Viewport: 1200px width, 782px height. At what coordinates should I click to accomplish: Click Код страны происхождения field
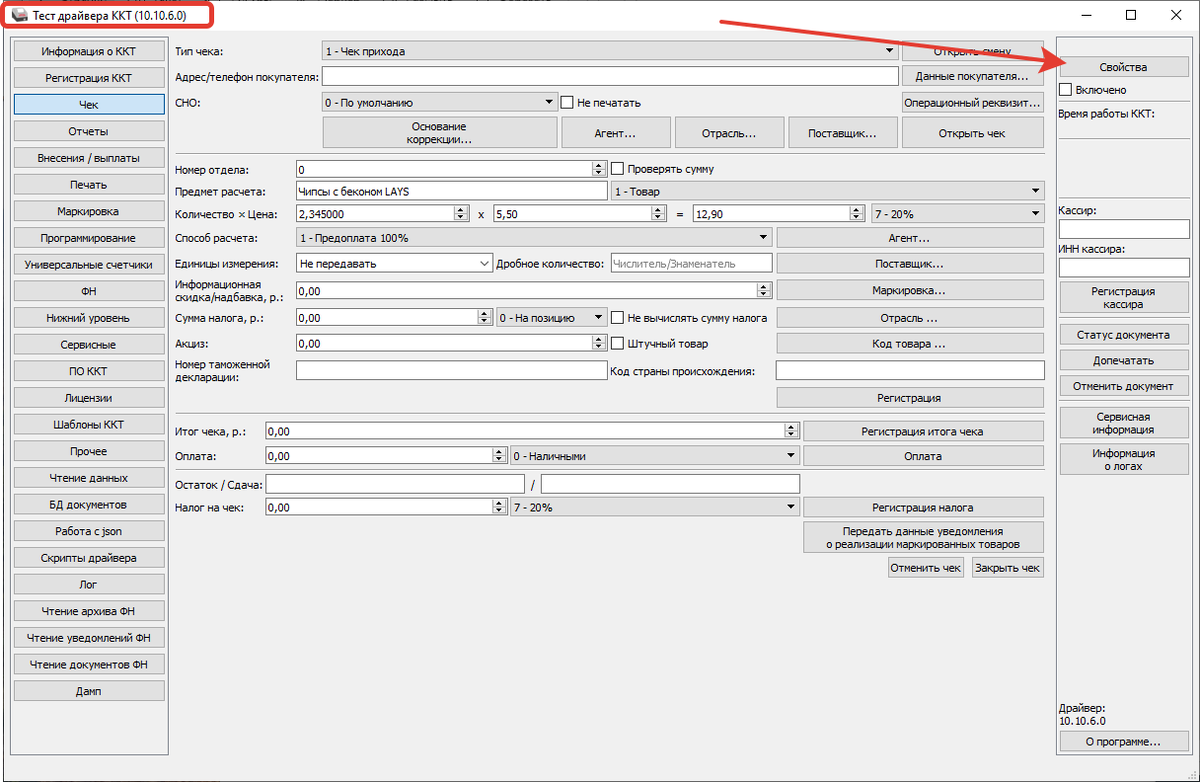coord(910,370)
